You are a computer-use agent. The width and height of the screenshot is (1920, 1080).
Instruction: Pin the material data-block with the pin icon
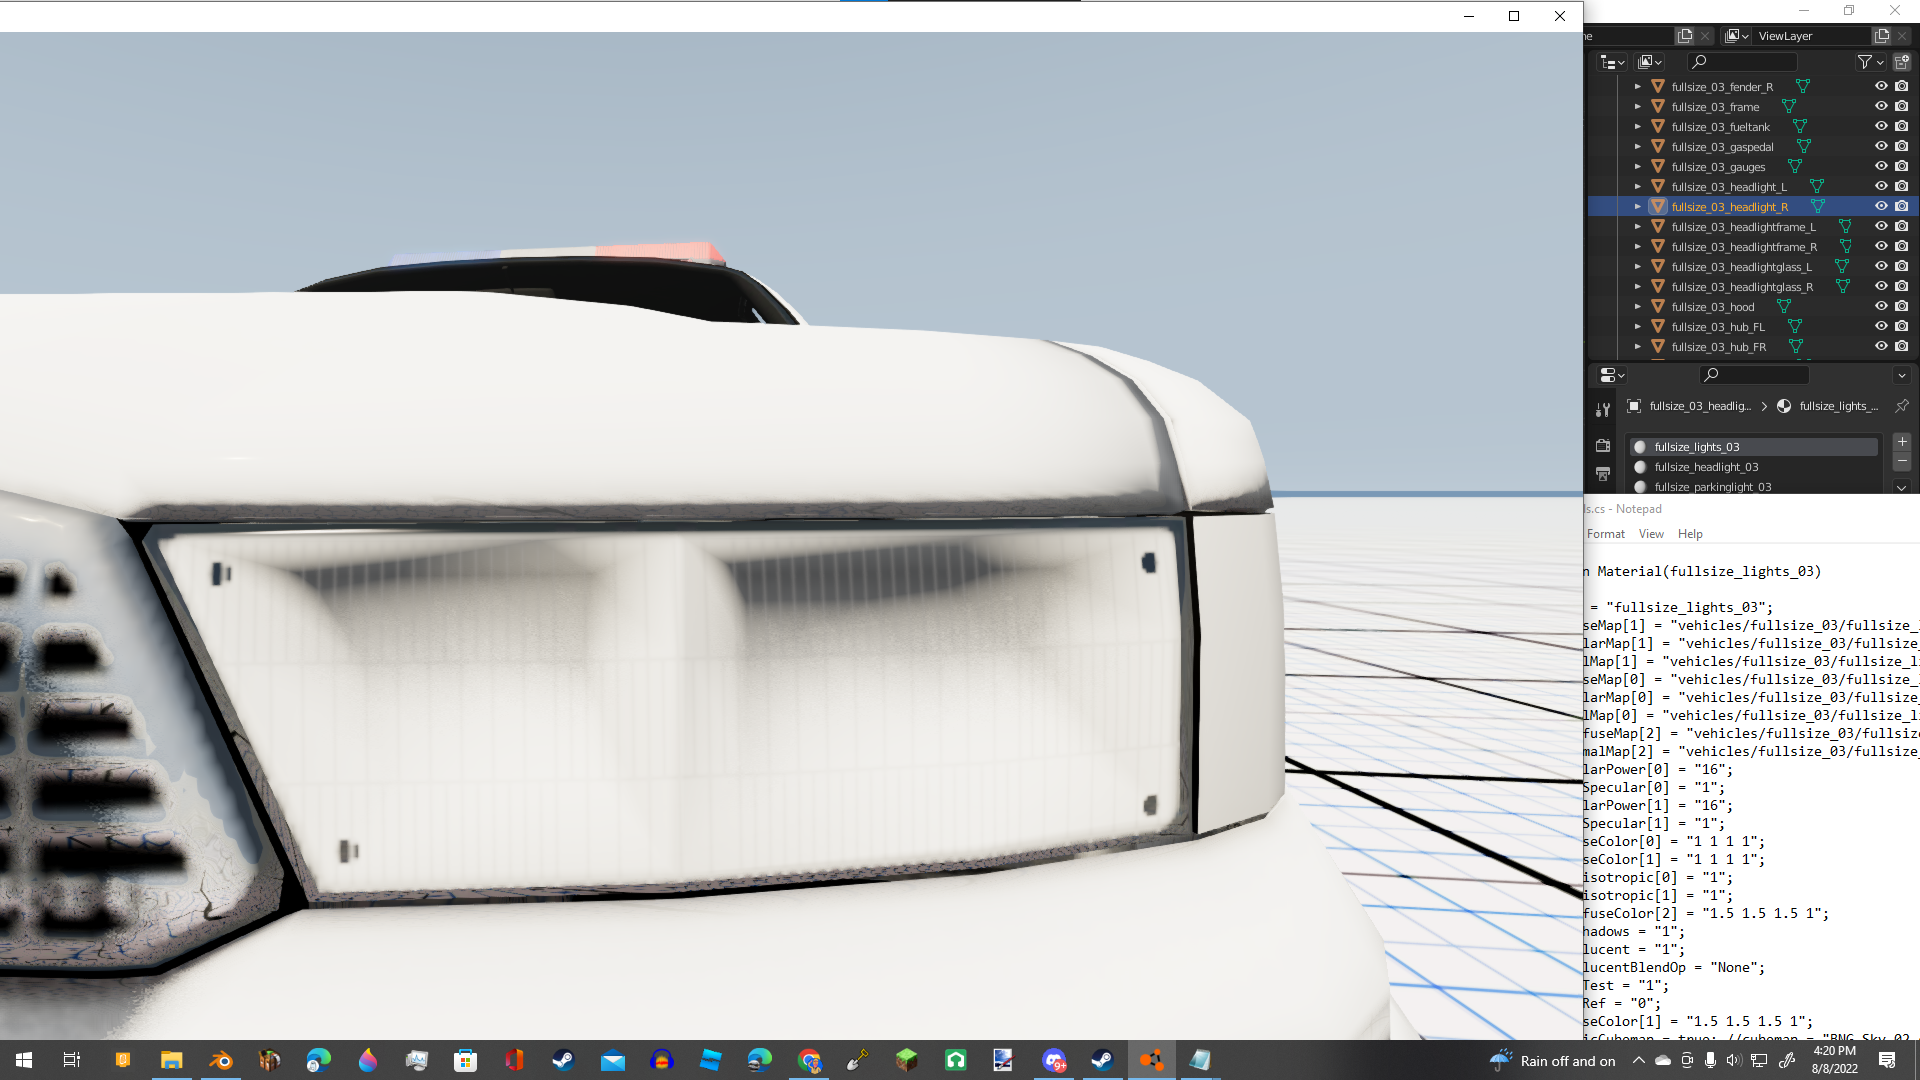[1902, 407]
